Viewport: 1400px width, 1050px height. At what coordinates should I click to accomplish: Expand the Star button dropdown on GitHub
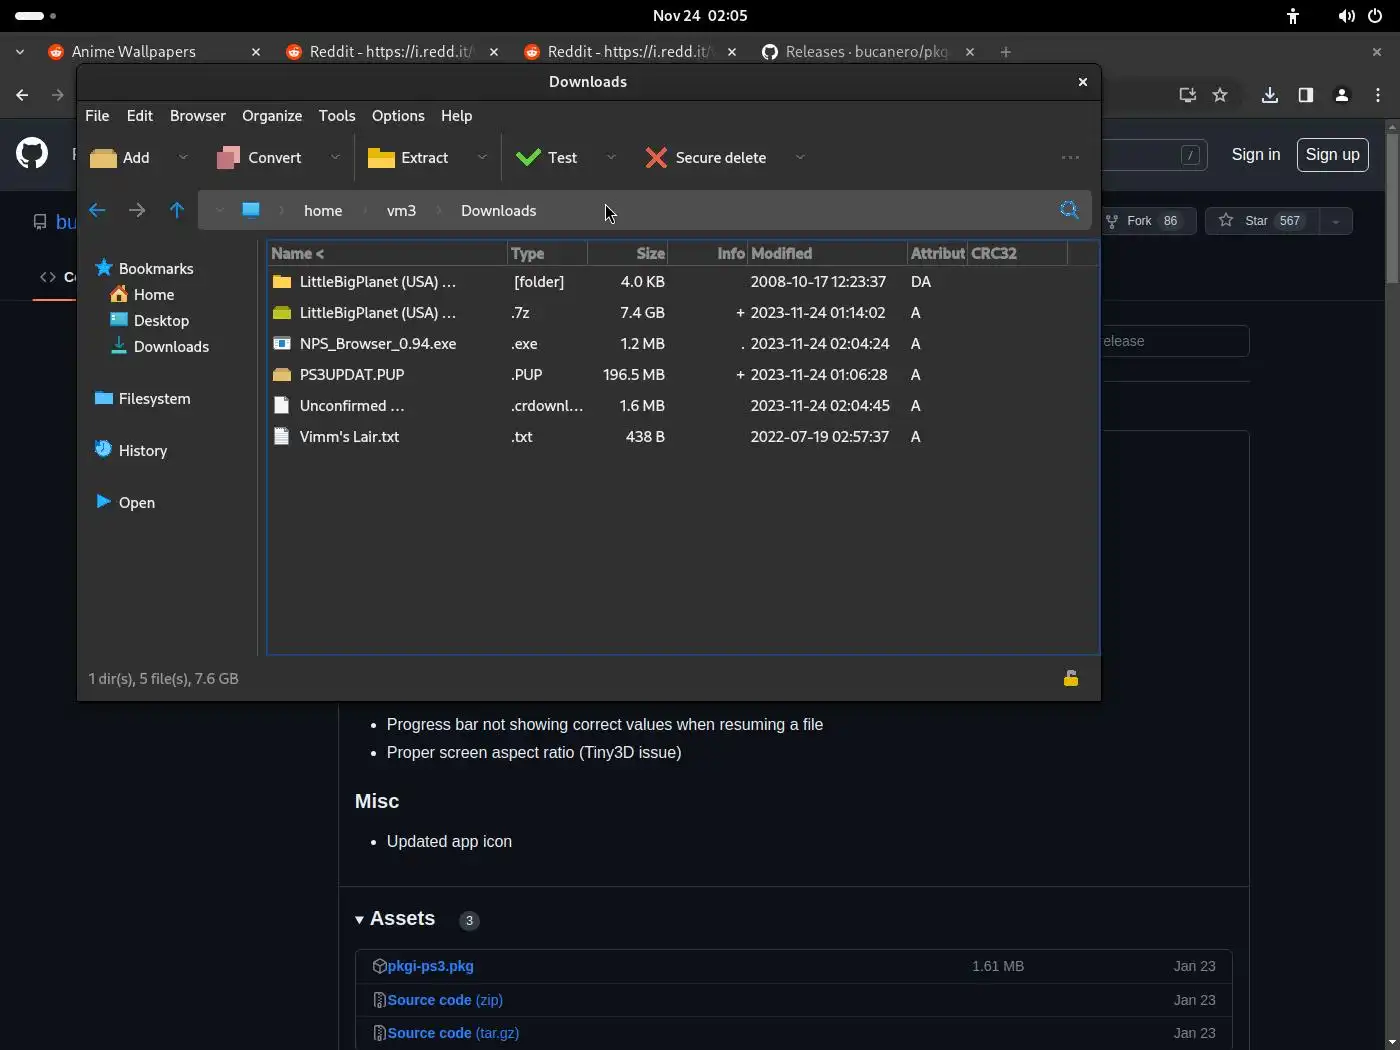(1336, 221)
